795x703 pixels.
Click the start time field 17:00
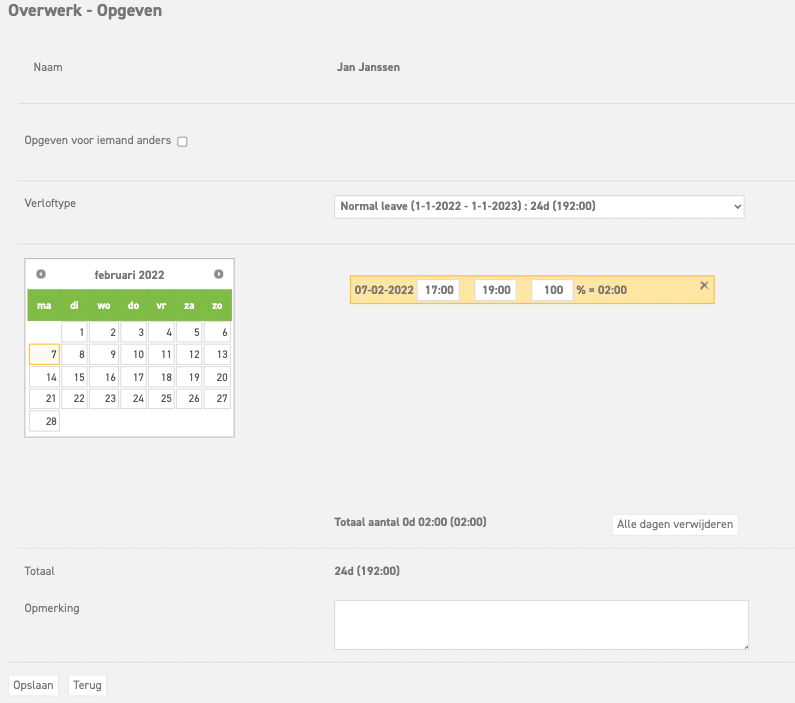click(x=438, y=290)
